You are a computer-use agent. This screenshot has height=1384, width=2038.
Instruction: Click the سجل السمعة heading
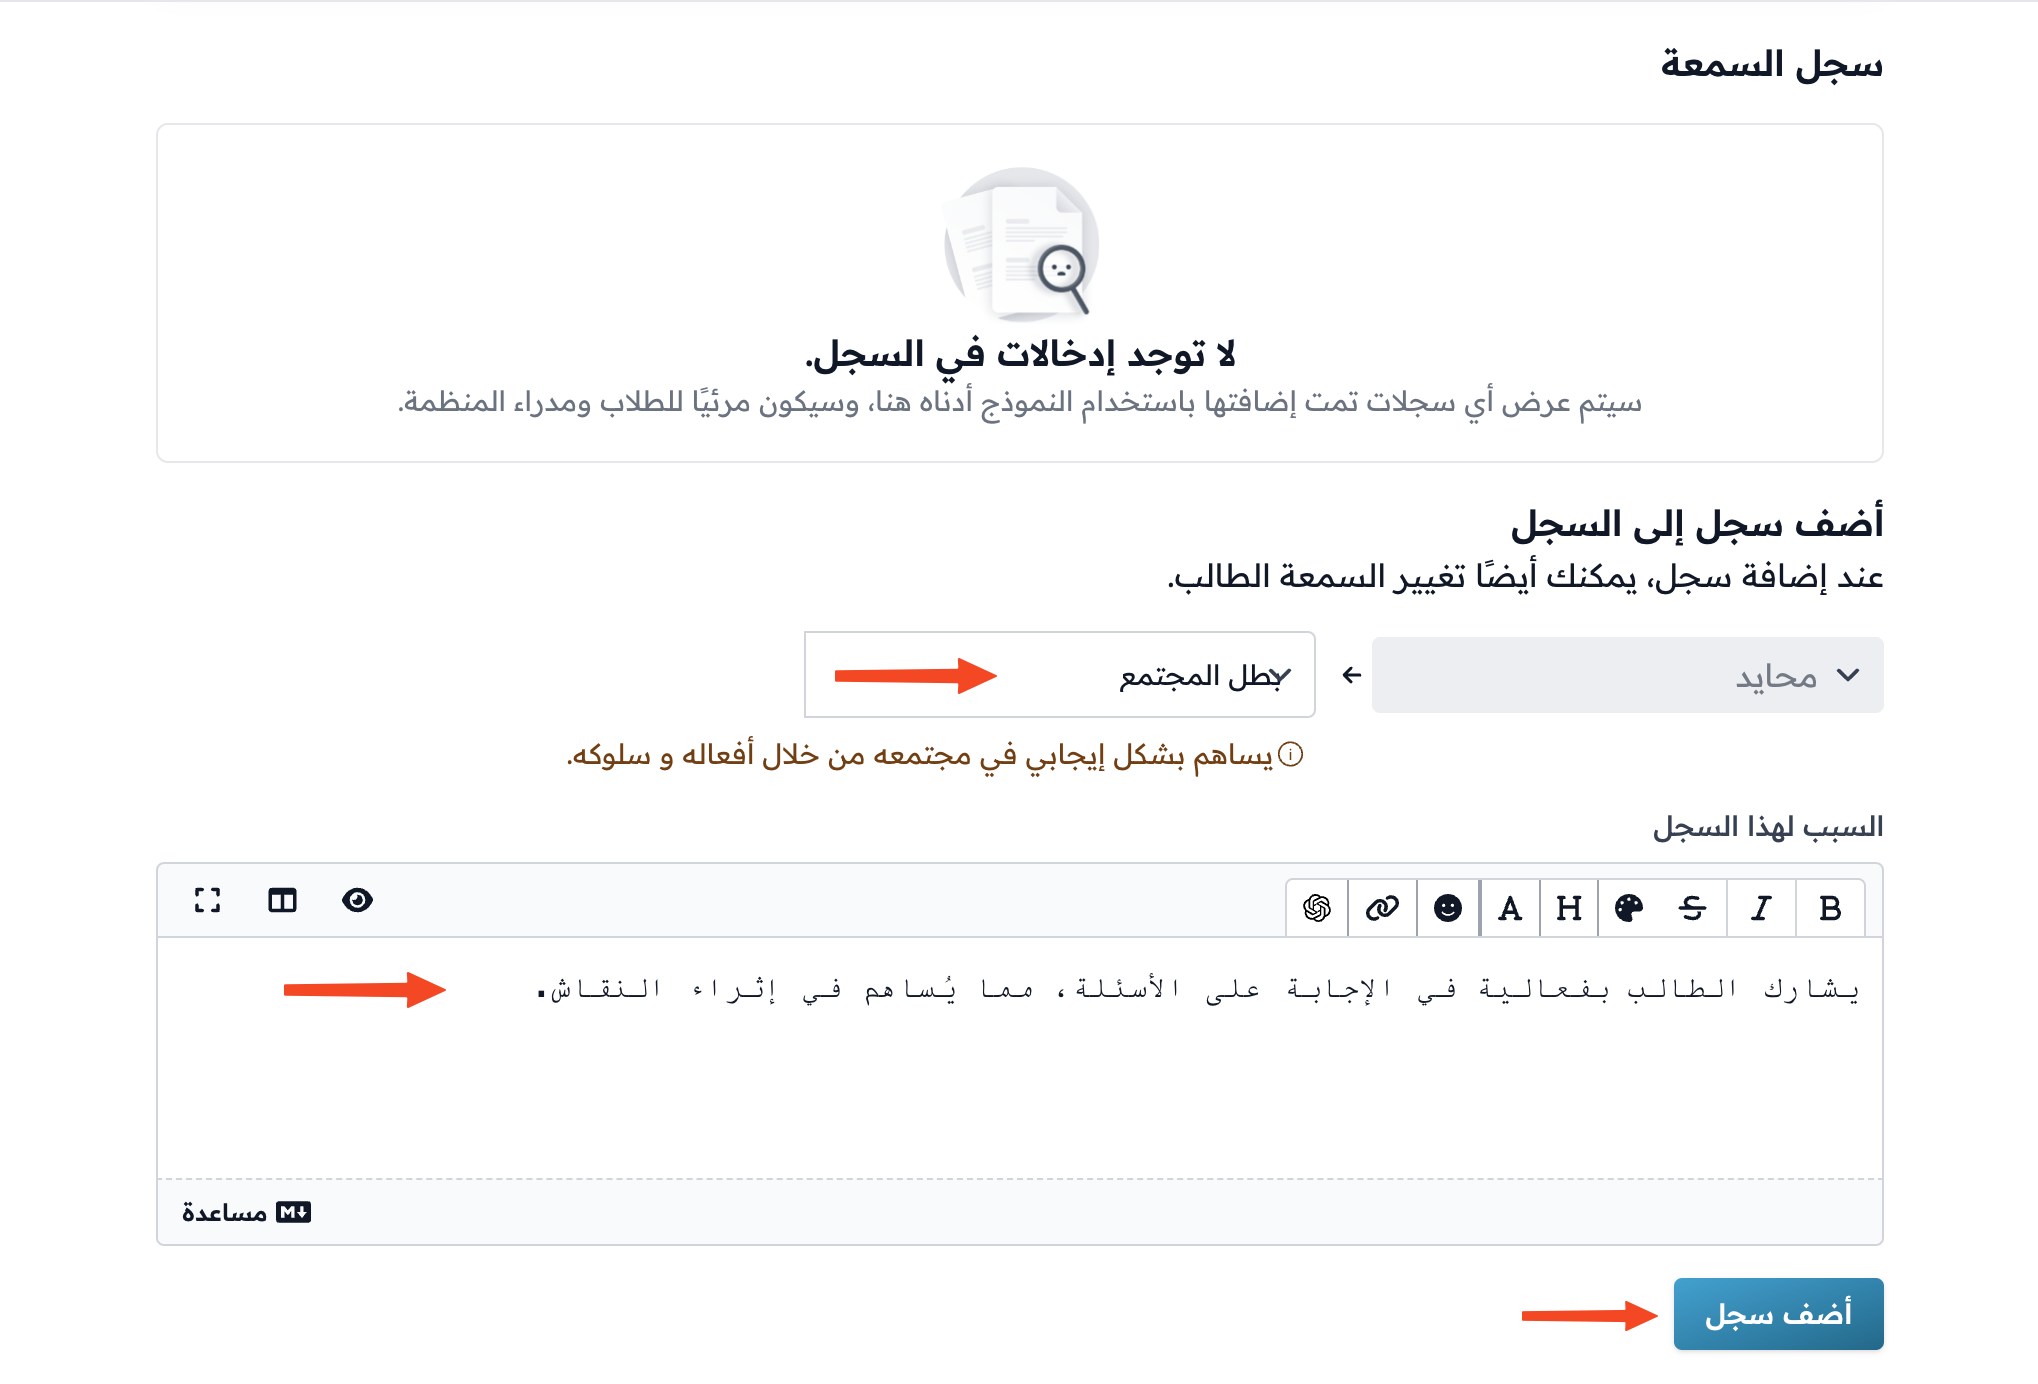[x=1772, y=64]
